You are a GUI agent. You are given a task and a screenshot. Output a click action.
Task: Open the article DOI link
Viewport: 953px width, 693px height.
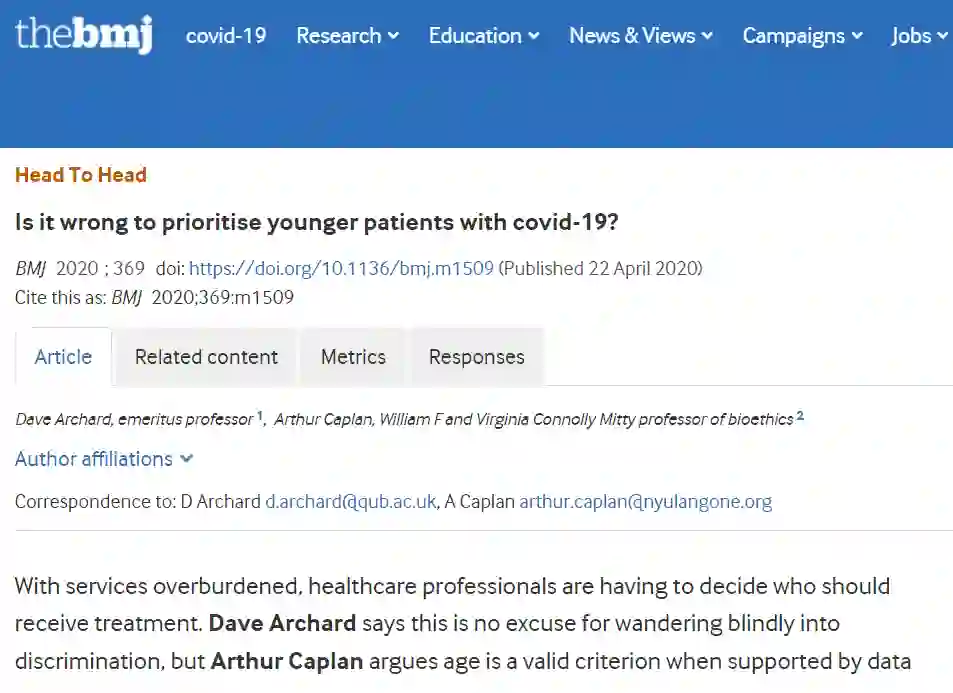341,268
